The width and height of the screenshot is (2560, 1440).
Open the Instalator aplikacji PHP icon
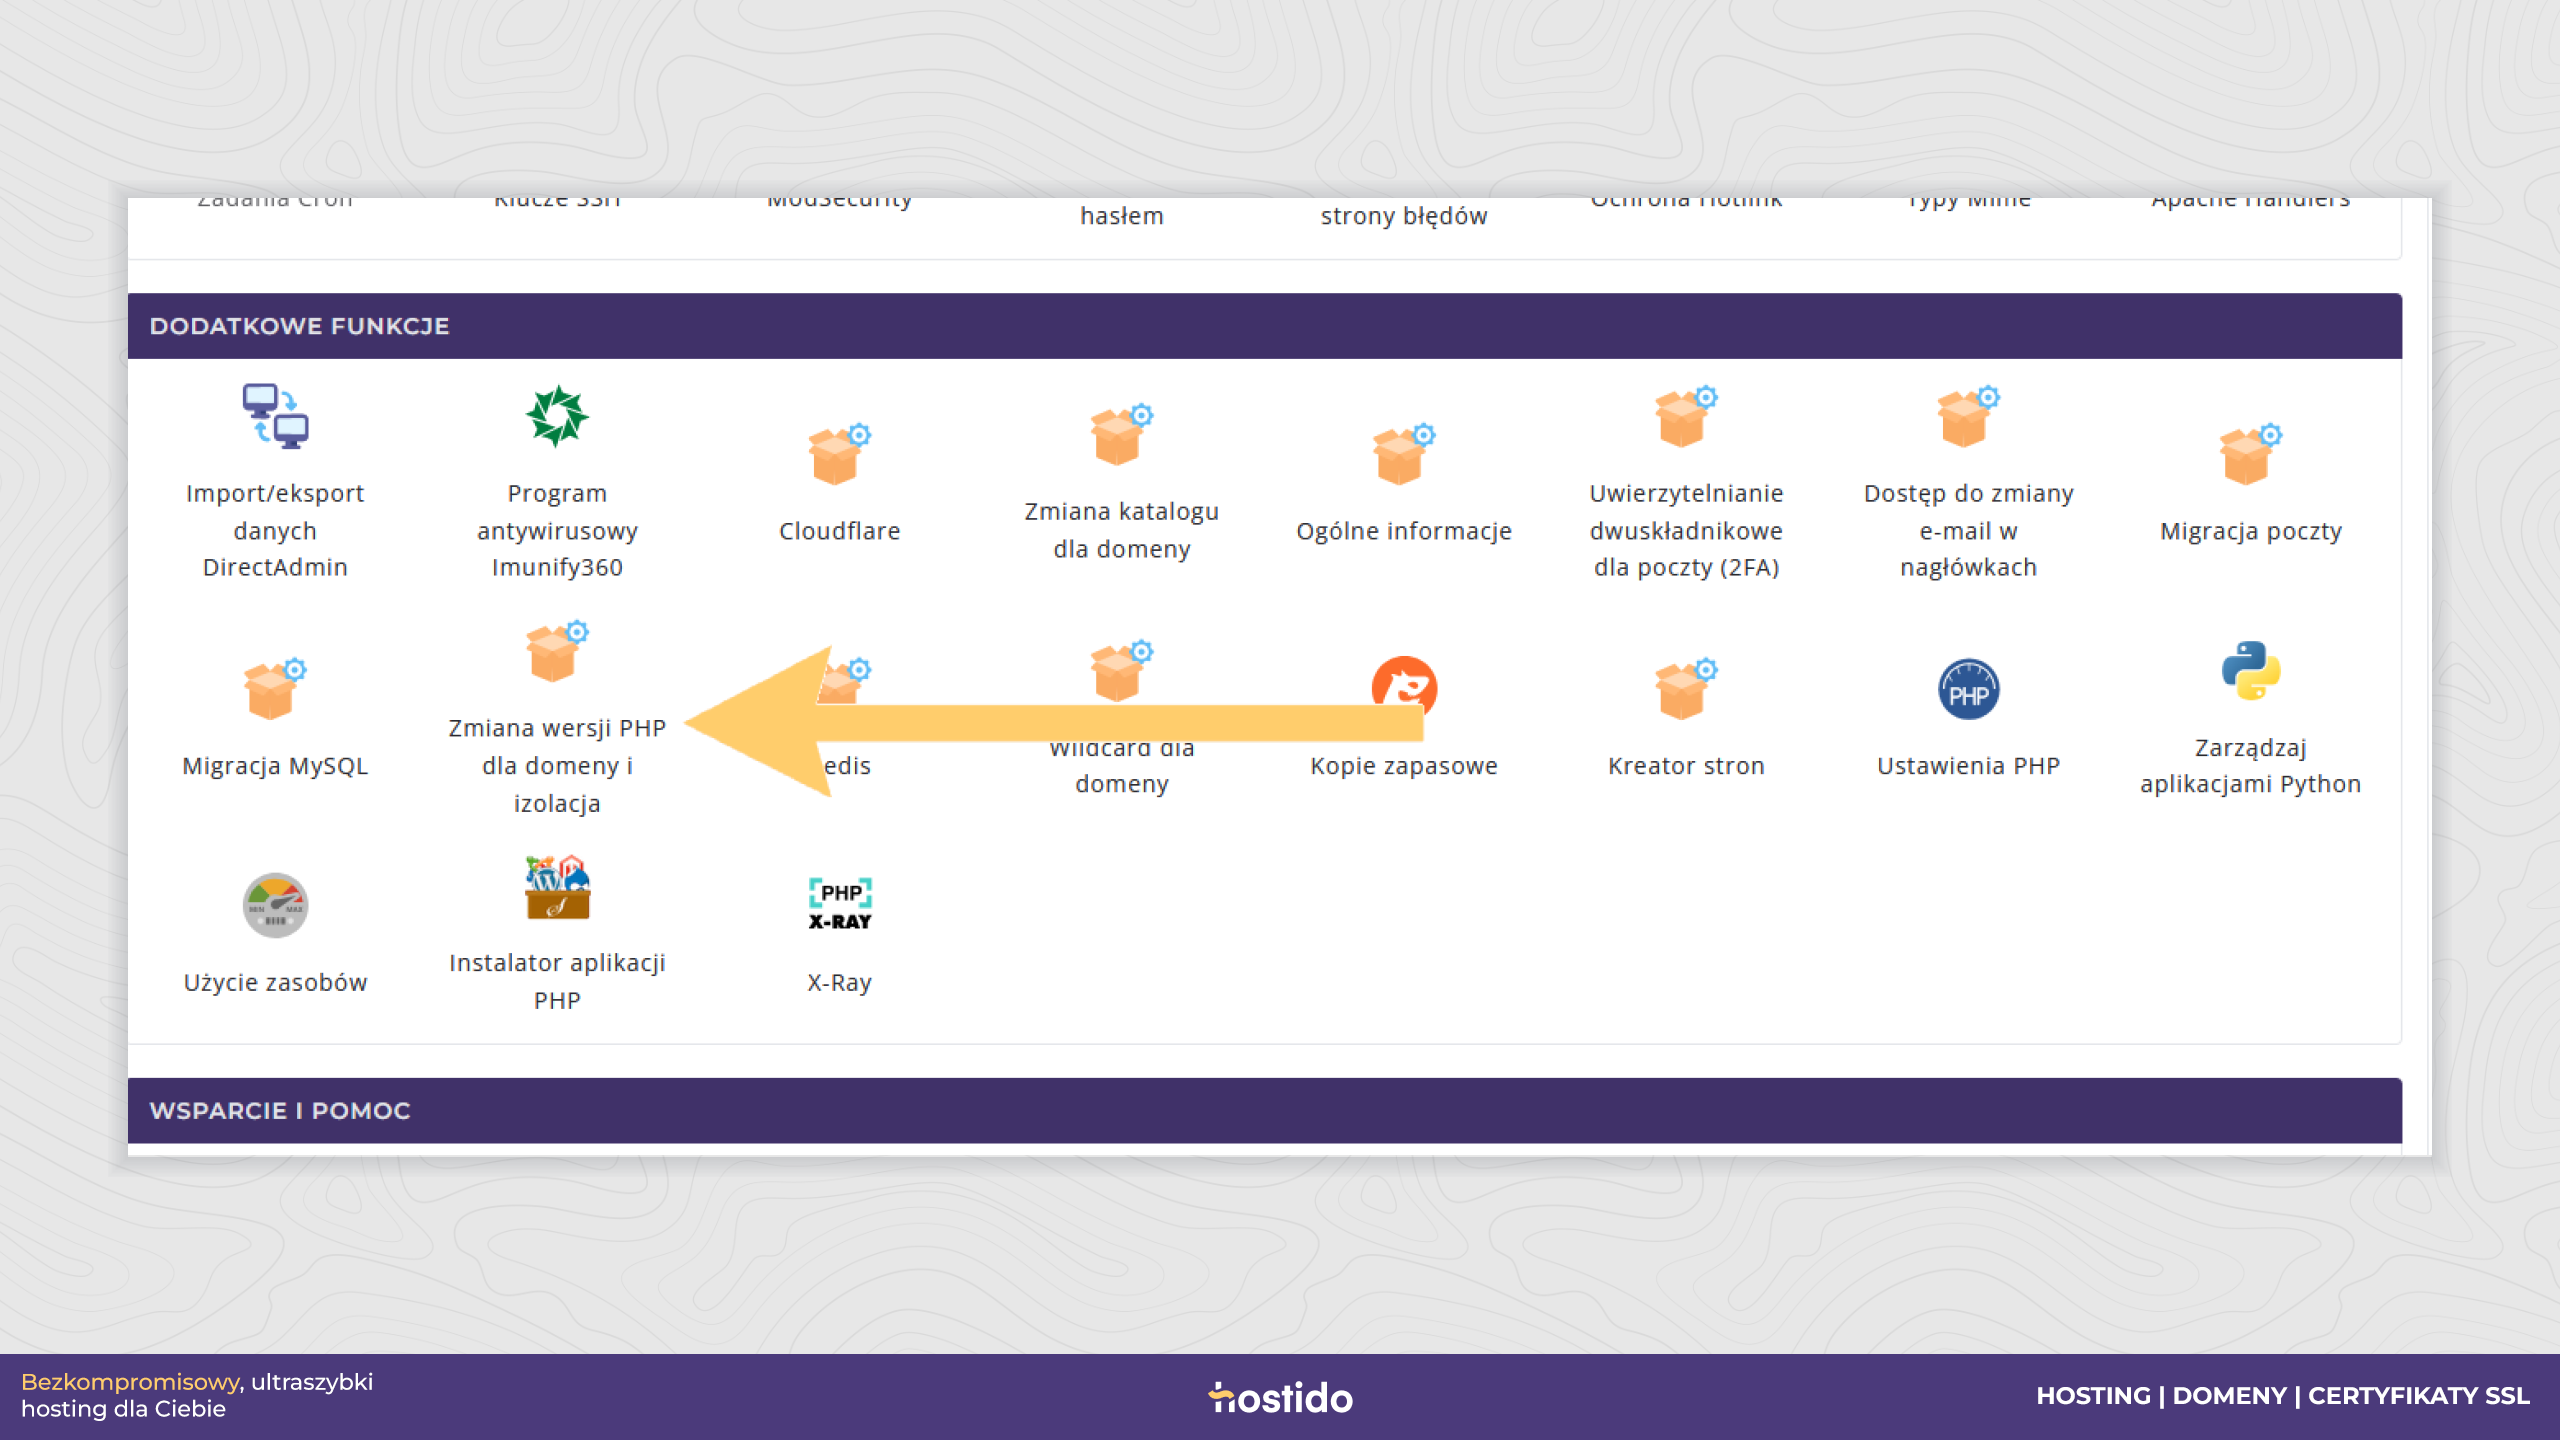(557, 887)
